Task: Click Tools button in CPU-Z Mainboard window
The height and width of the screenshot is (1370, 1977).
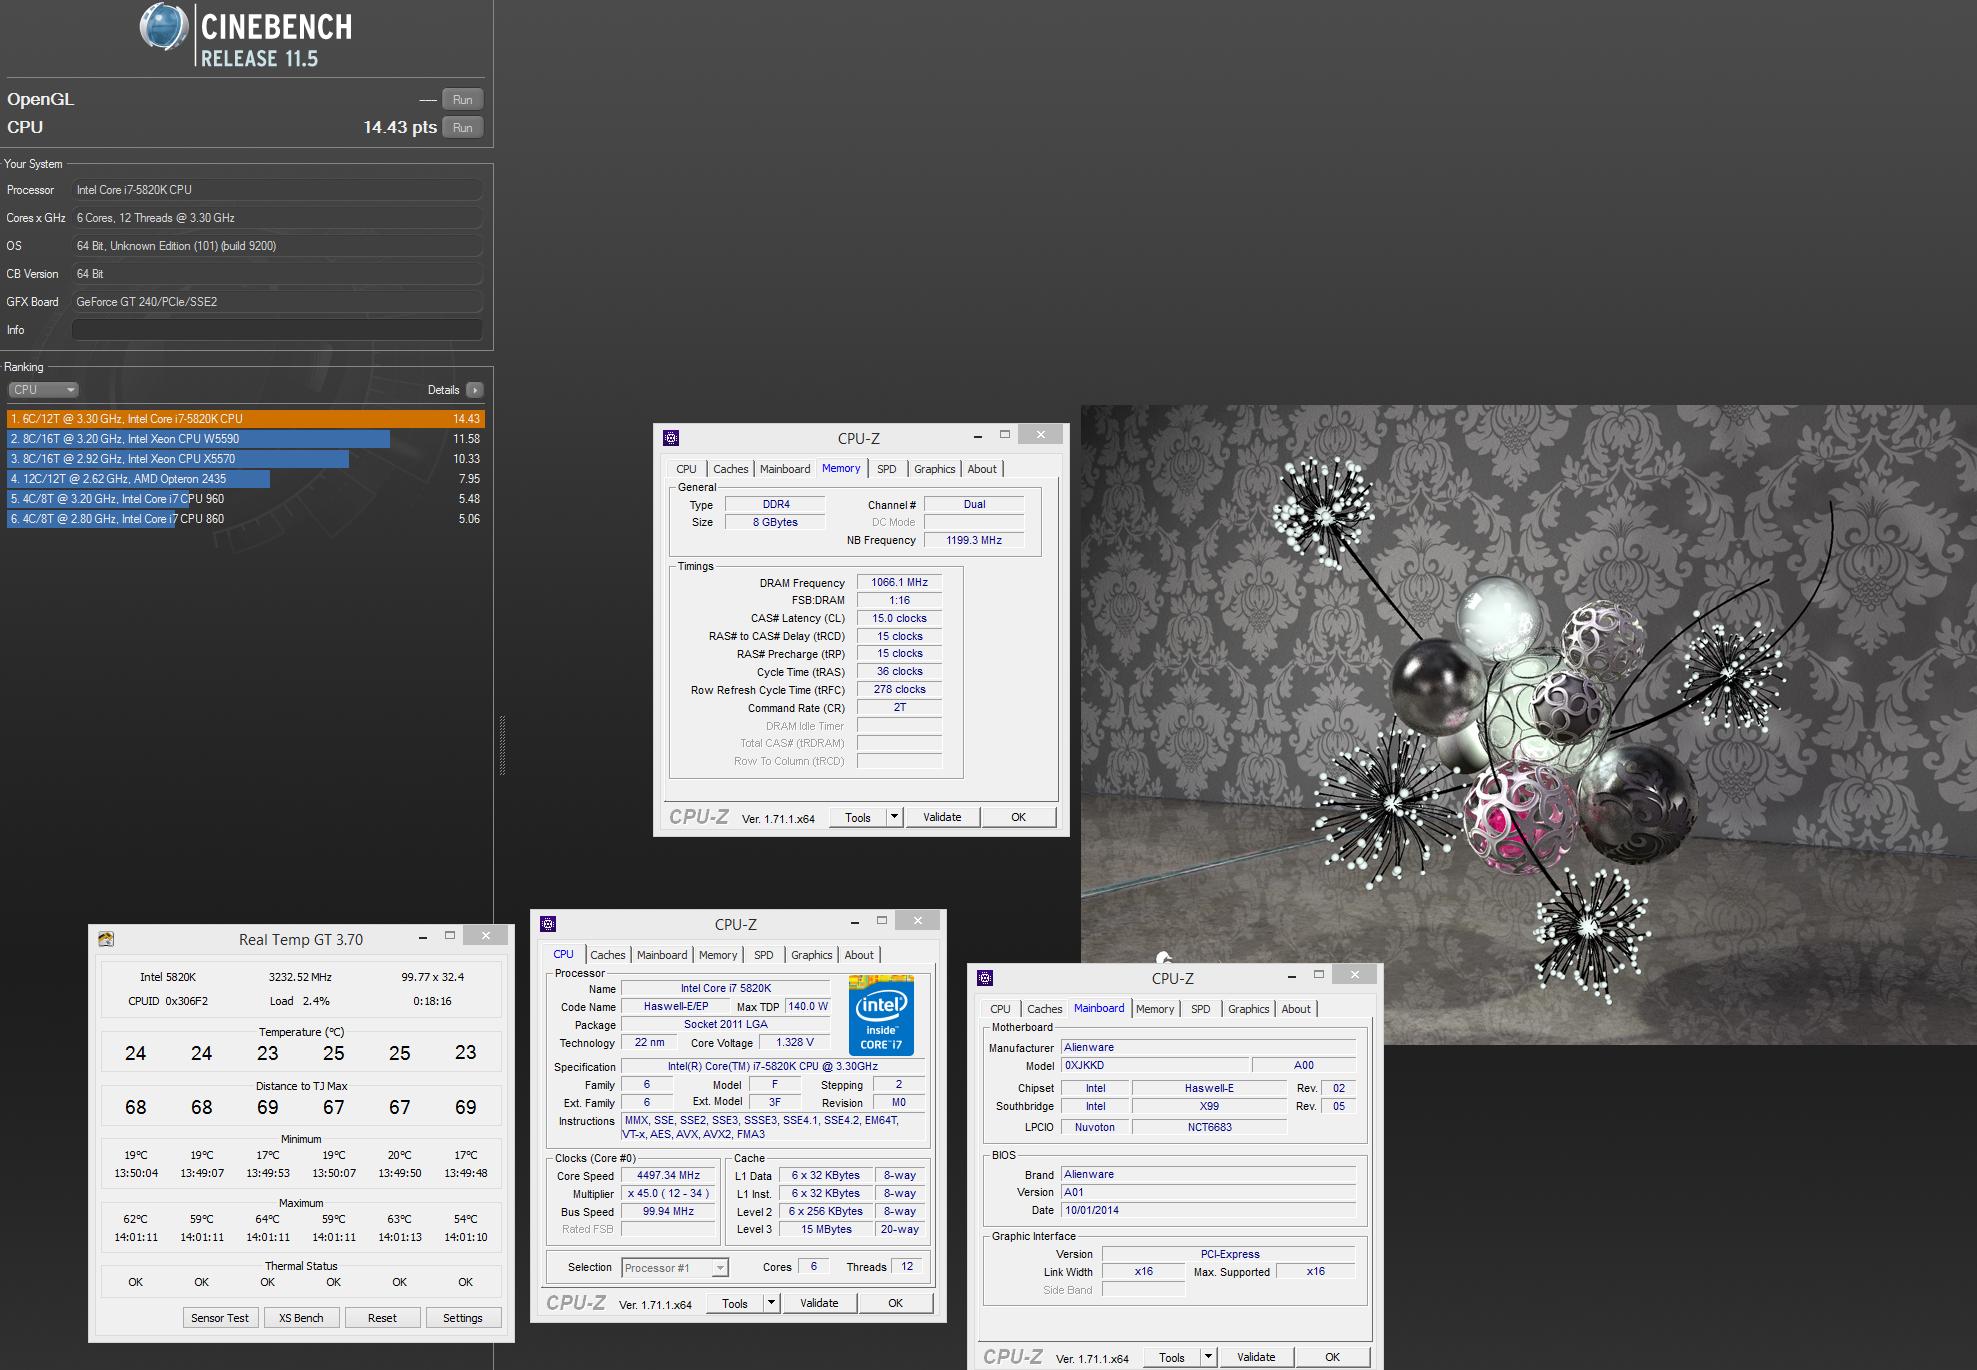Action: click(1172, 1357)
